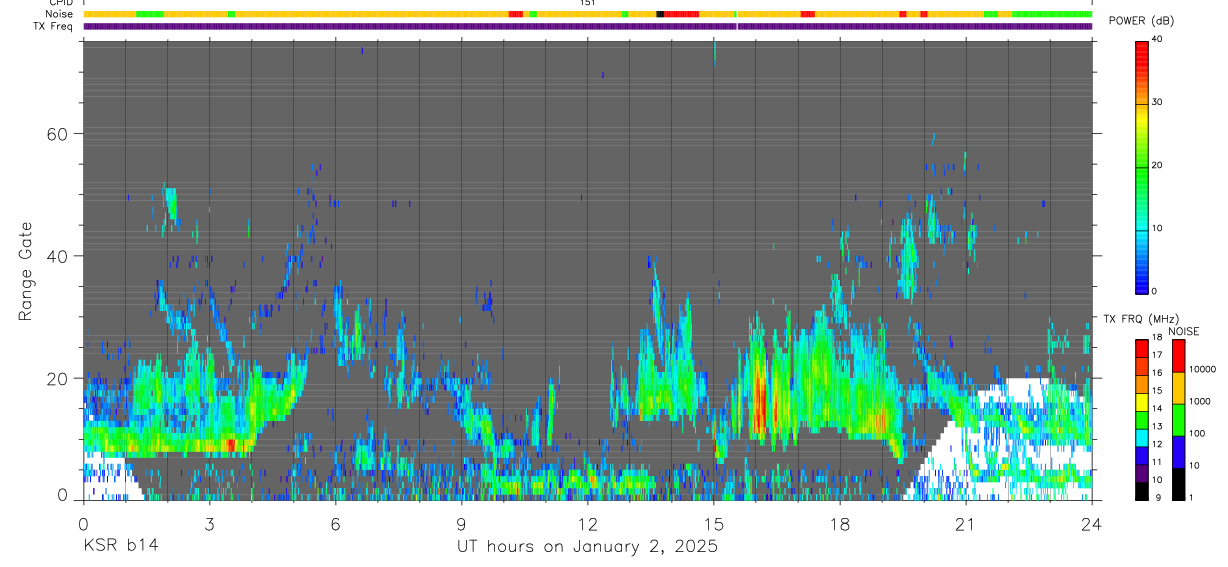Click the Range Gate axis title
This screenshot has height=567, width=1228.
click(24, 271)
